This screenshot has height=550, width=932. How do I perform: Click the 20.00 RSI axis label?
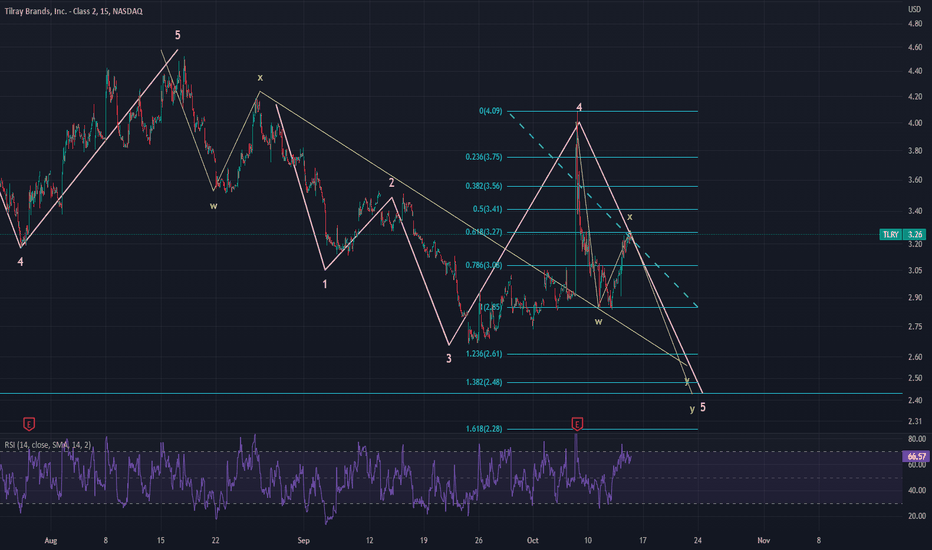click(x=917, y=516)
